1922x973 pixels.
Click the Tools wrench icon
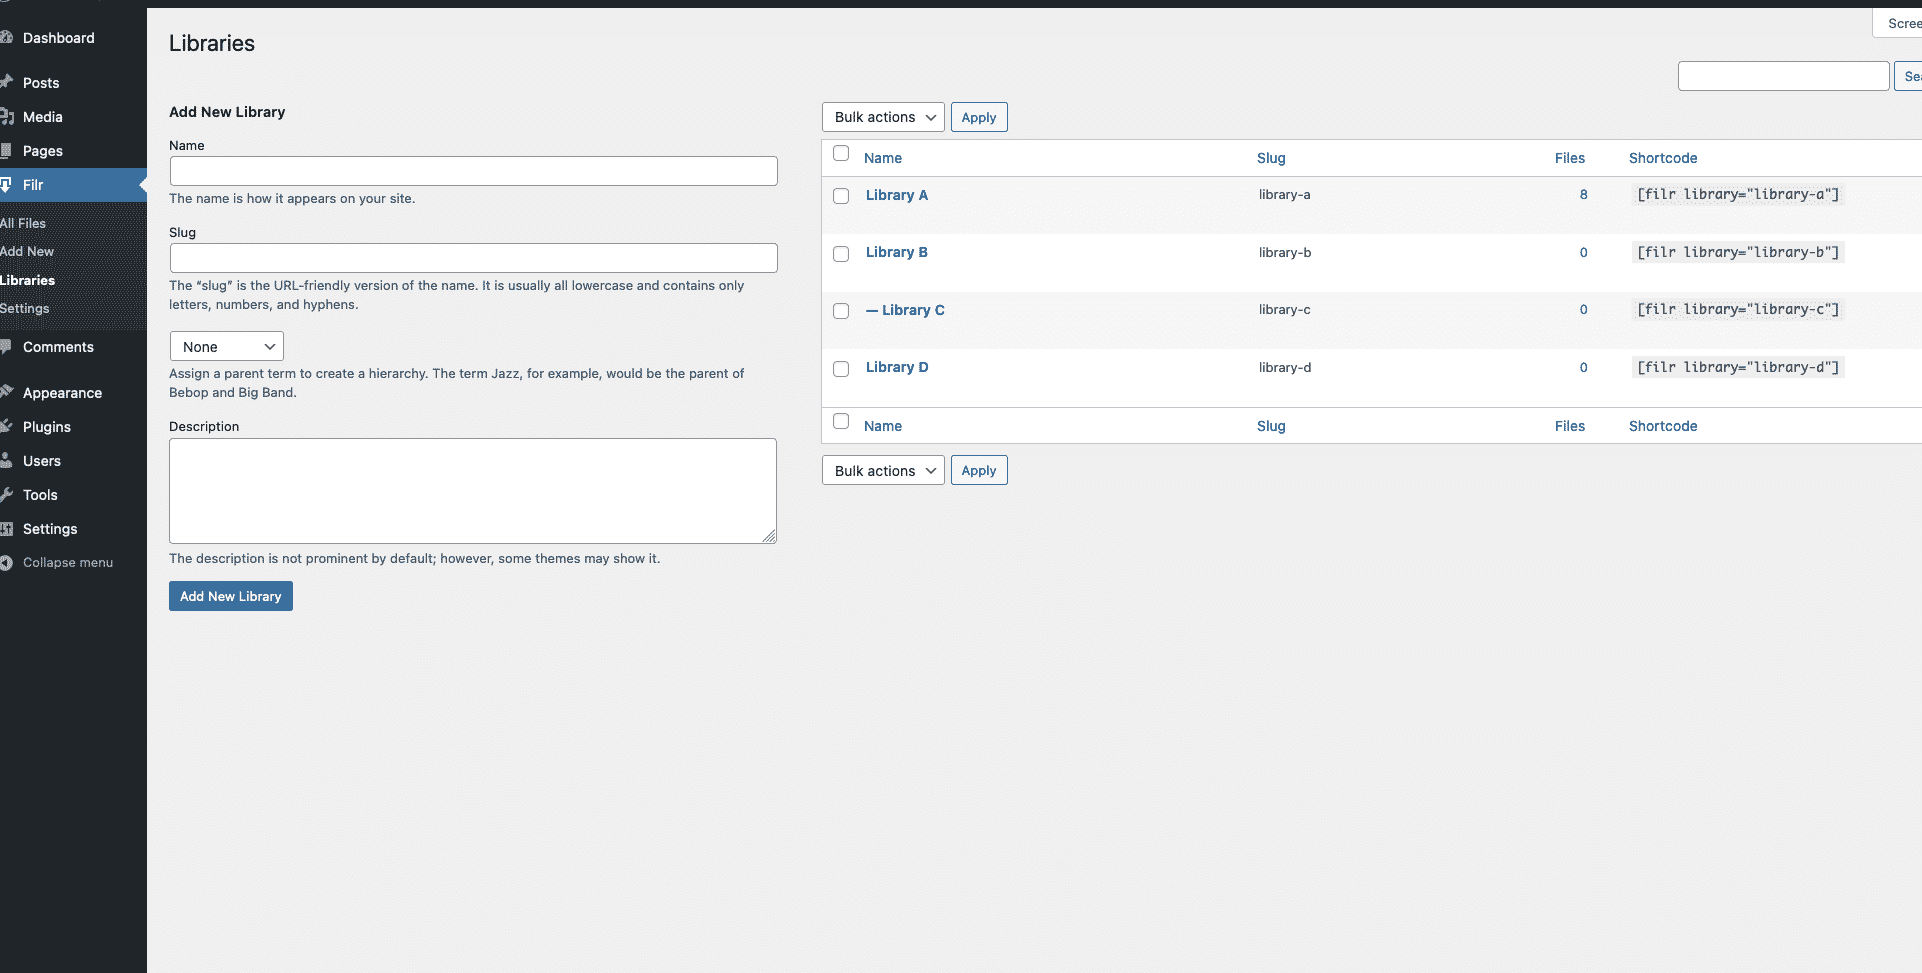click(5, 495)
